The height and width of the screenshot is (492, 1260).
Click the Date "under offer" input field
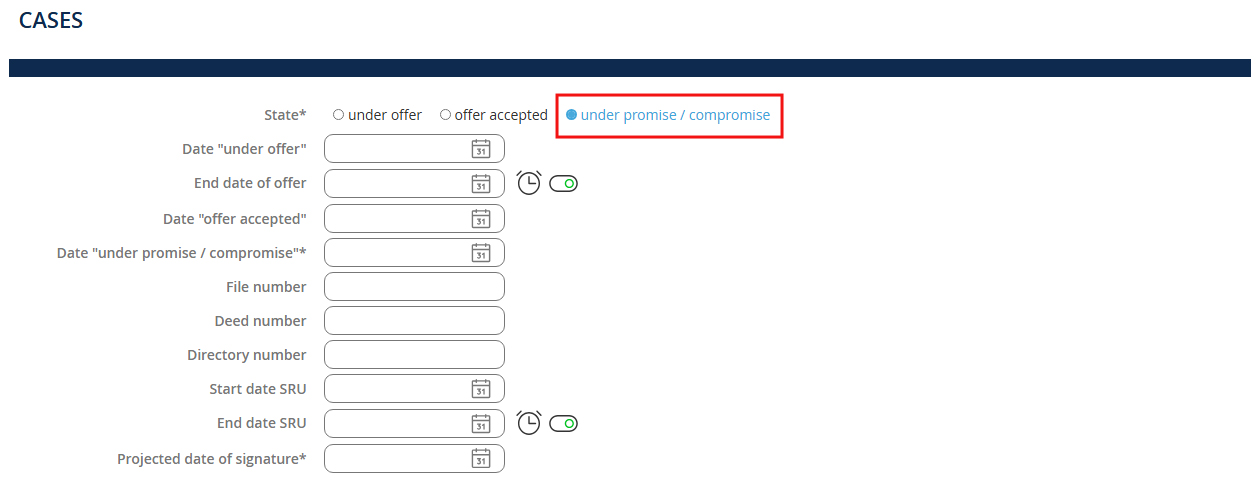pos(396,149)
